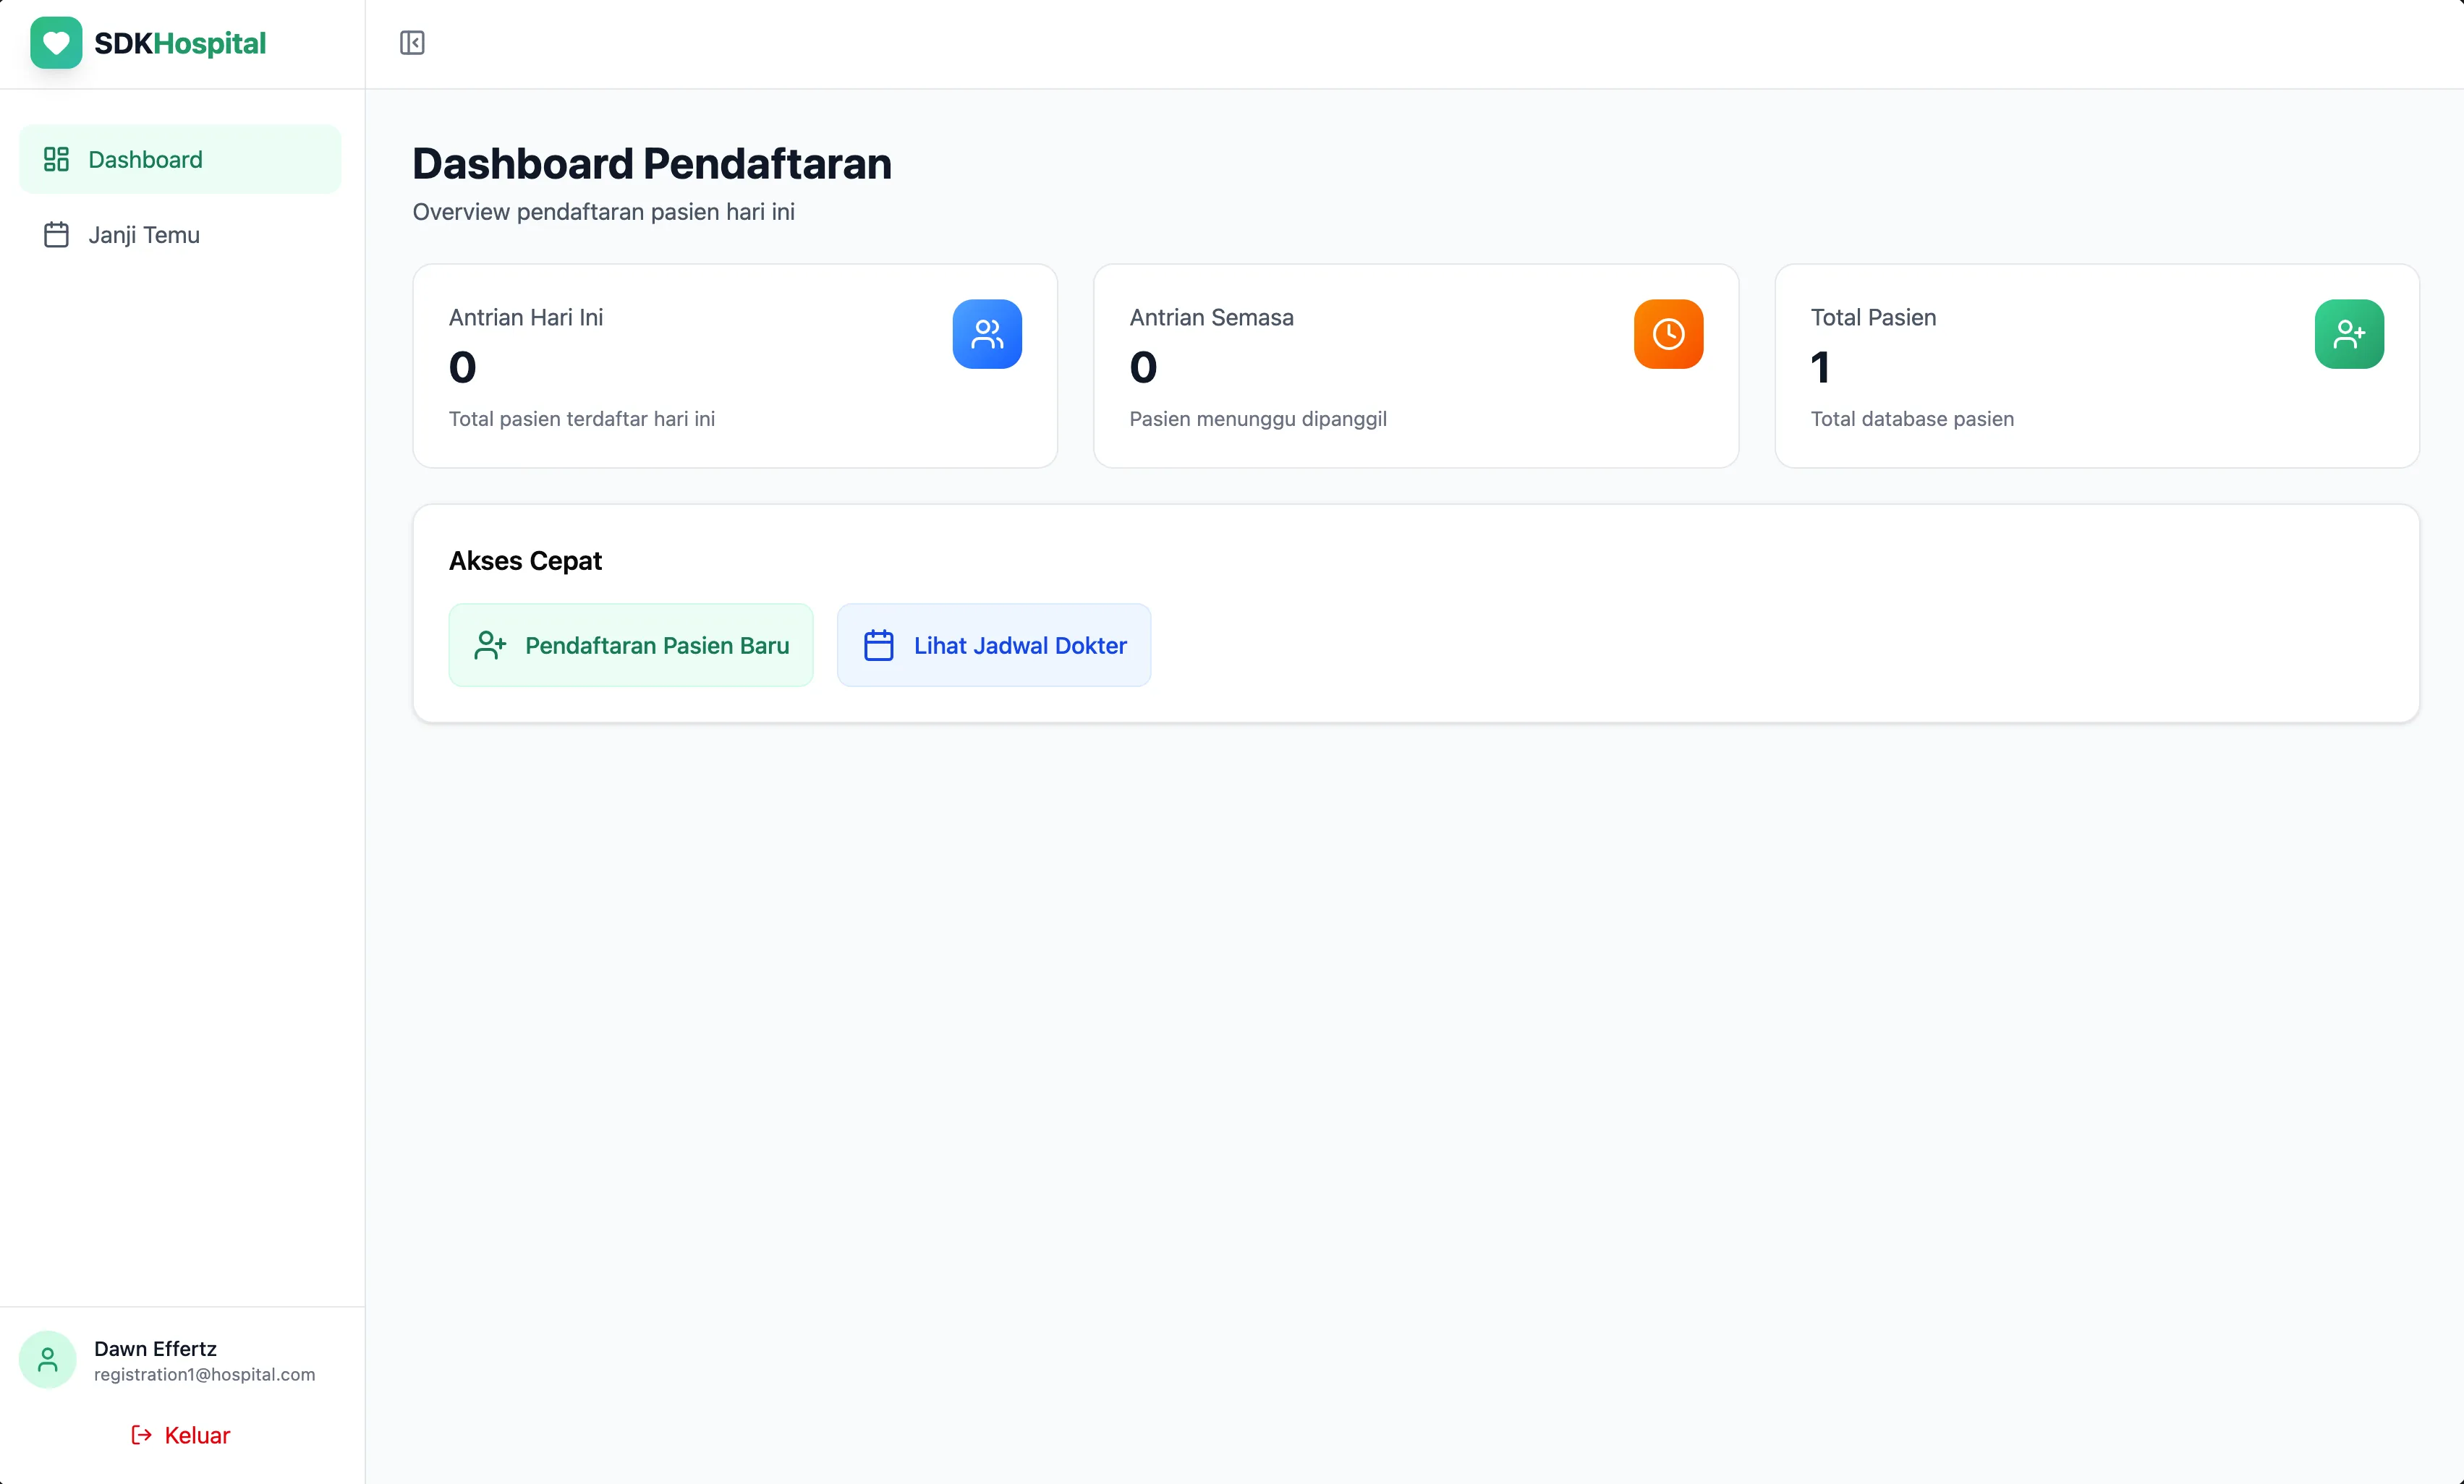Click the Dashboard grid icon in sidebar
The width and height of the screenshot is (2464, 1484).
pos(56,158)
